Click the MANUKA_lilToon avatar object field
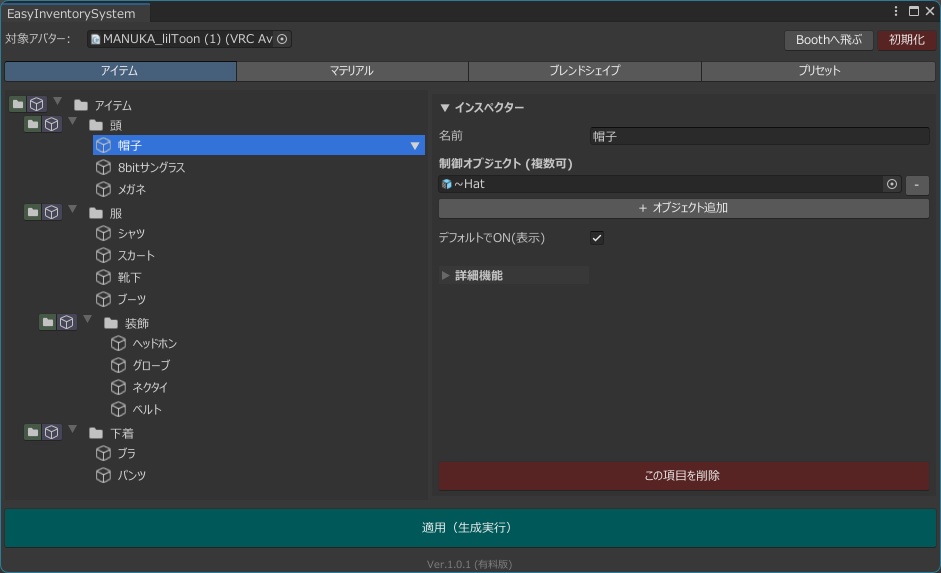The height and width of the screenshot is (573, 941). 190,39
